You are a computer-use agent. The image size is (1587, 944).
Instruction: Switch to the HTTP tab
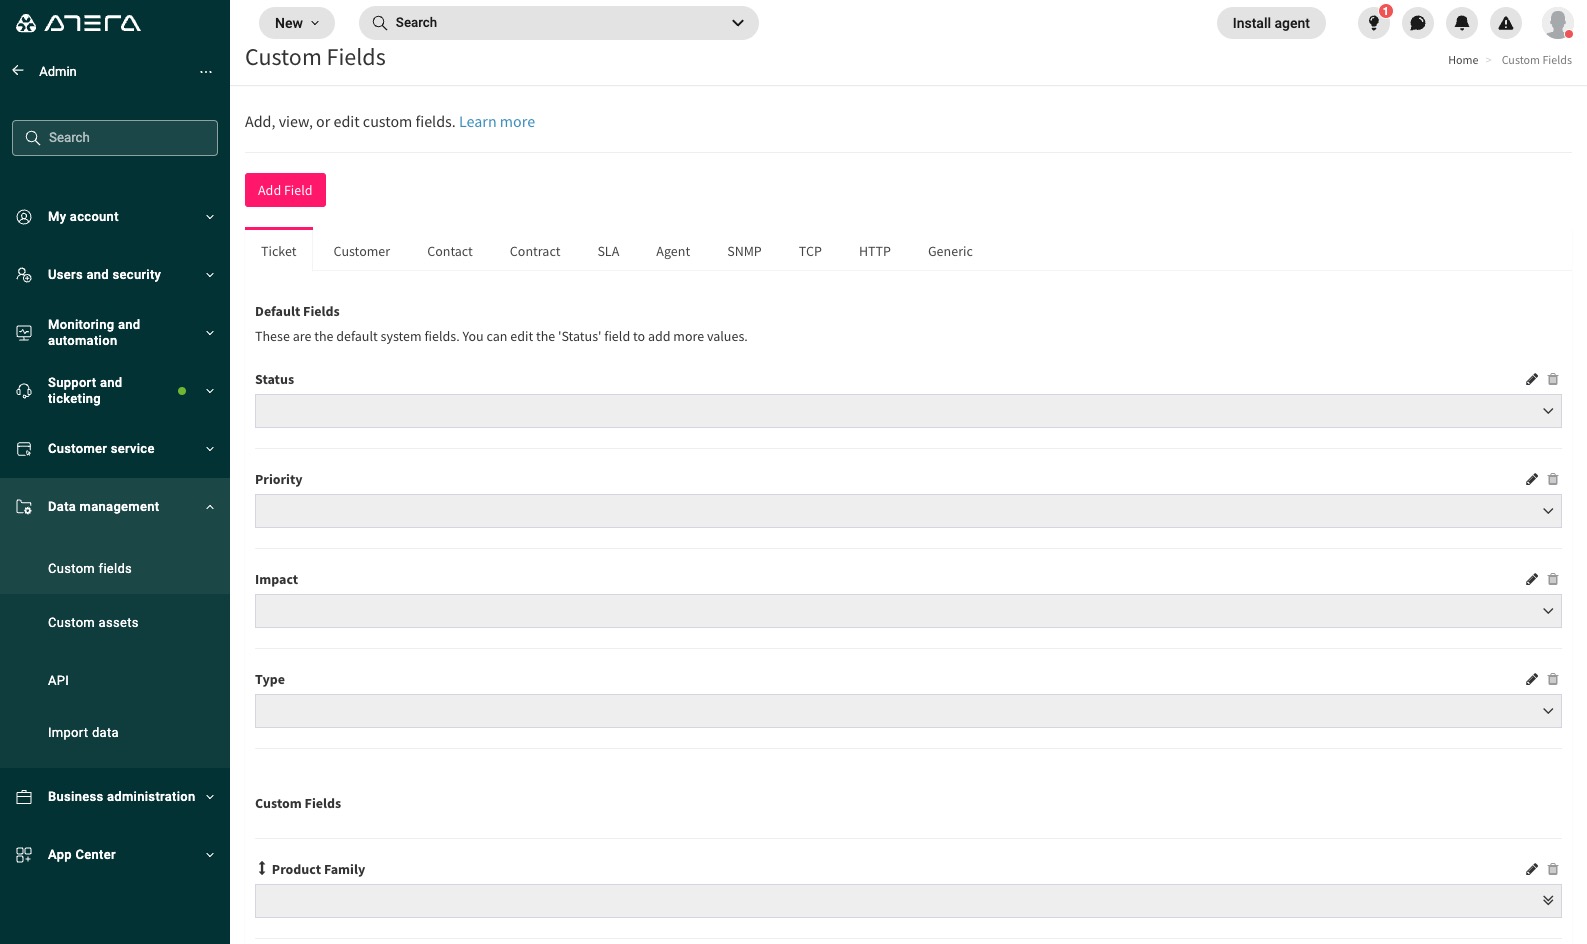[875, 251]
